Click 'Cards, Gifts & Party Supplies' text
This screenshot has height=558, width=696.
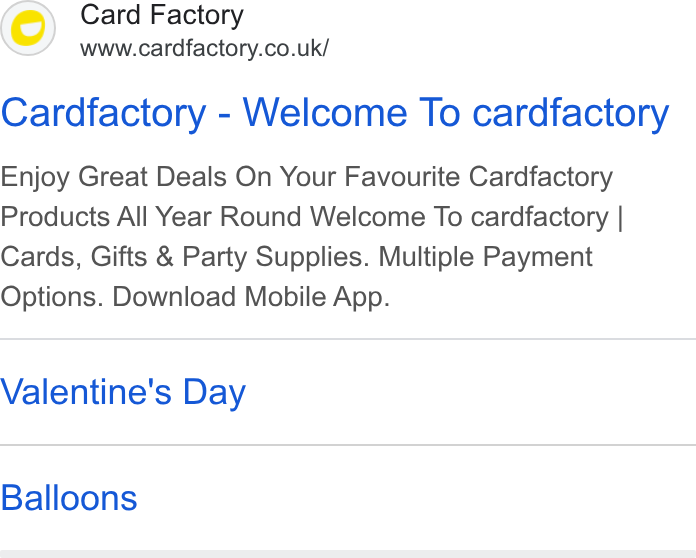(x=185, y=257)
